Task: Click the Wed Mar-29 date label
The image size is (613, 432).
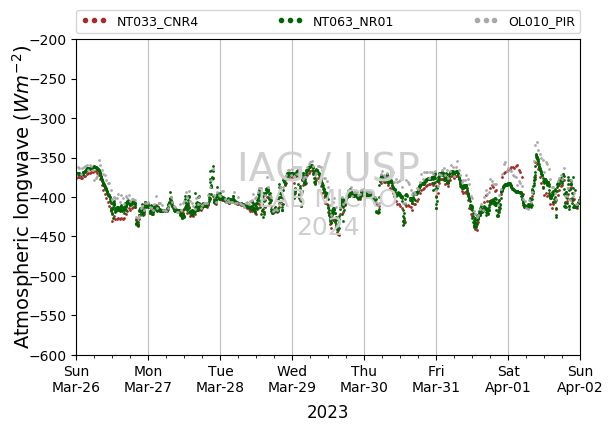Action: 292,379
